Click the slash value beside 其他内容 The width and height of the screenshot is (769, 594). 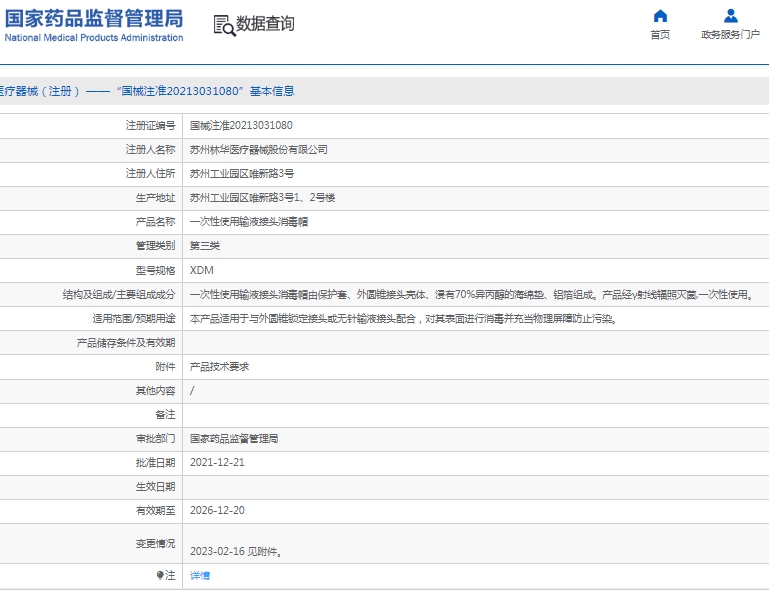192,390
